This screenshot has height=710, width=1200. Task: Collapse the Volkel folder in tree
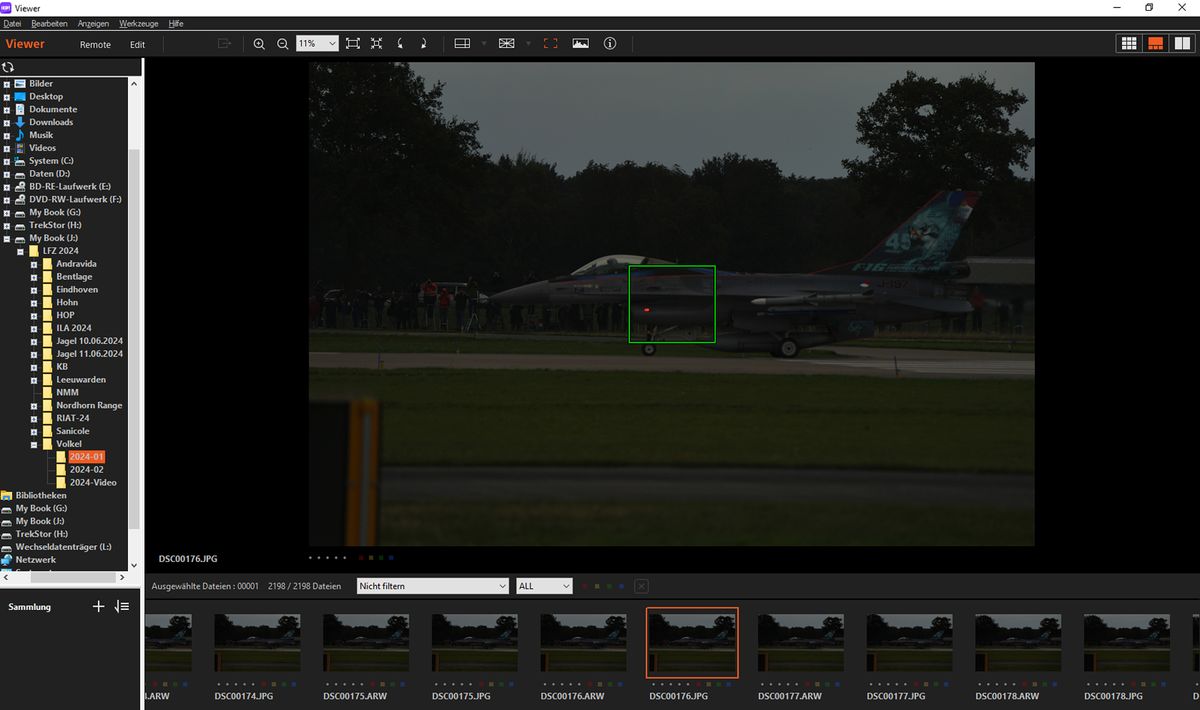(x=34, y=444)
